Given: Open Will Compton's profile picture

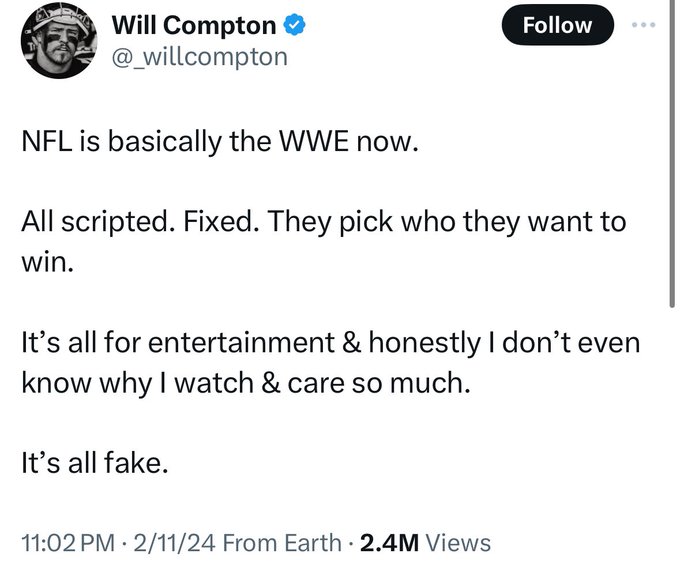Looking at the screenshot, I should [x=59, y=40].
